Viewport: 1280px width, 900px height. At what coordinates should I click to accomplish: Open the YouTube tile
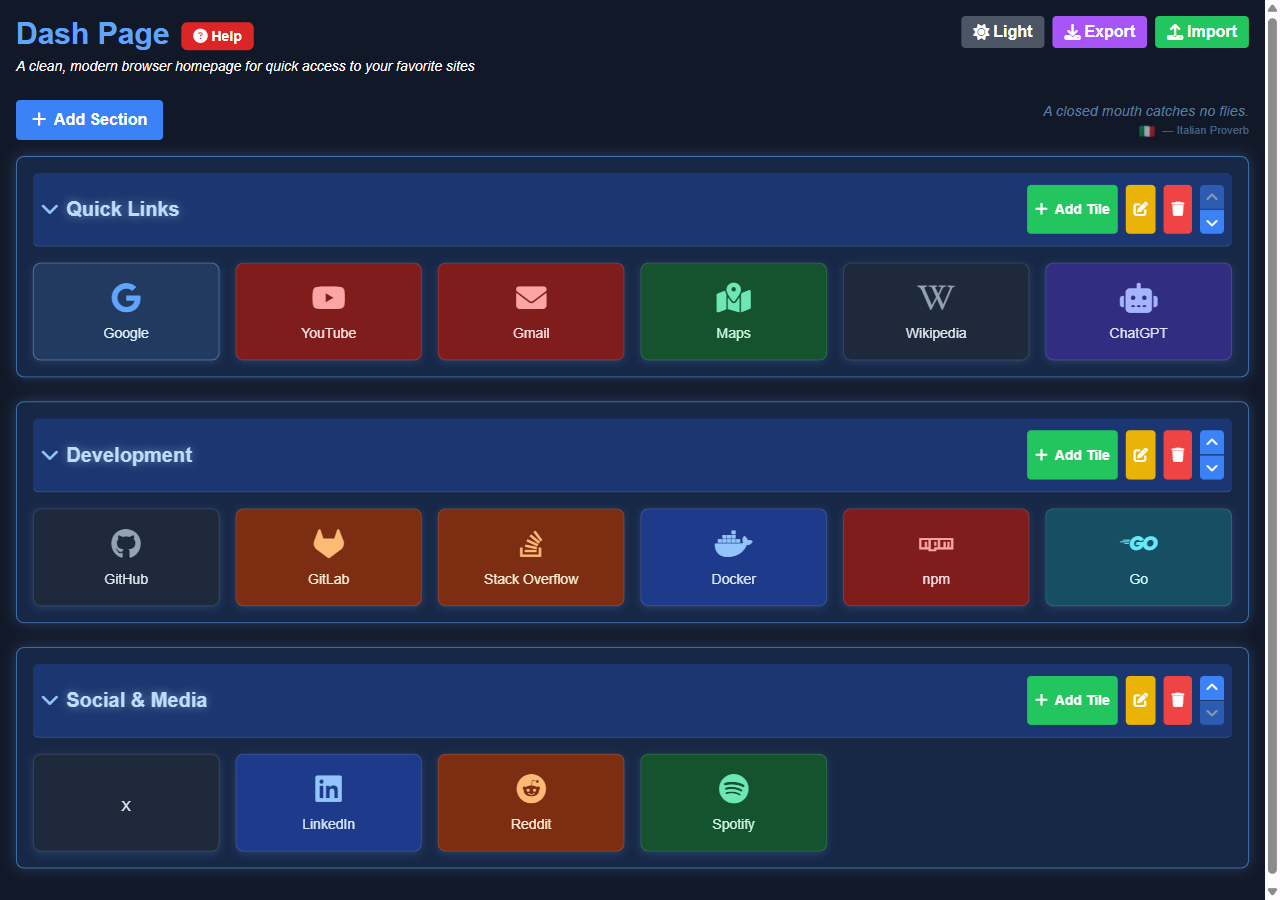coord(328,311)
